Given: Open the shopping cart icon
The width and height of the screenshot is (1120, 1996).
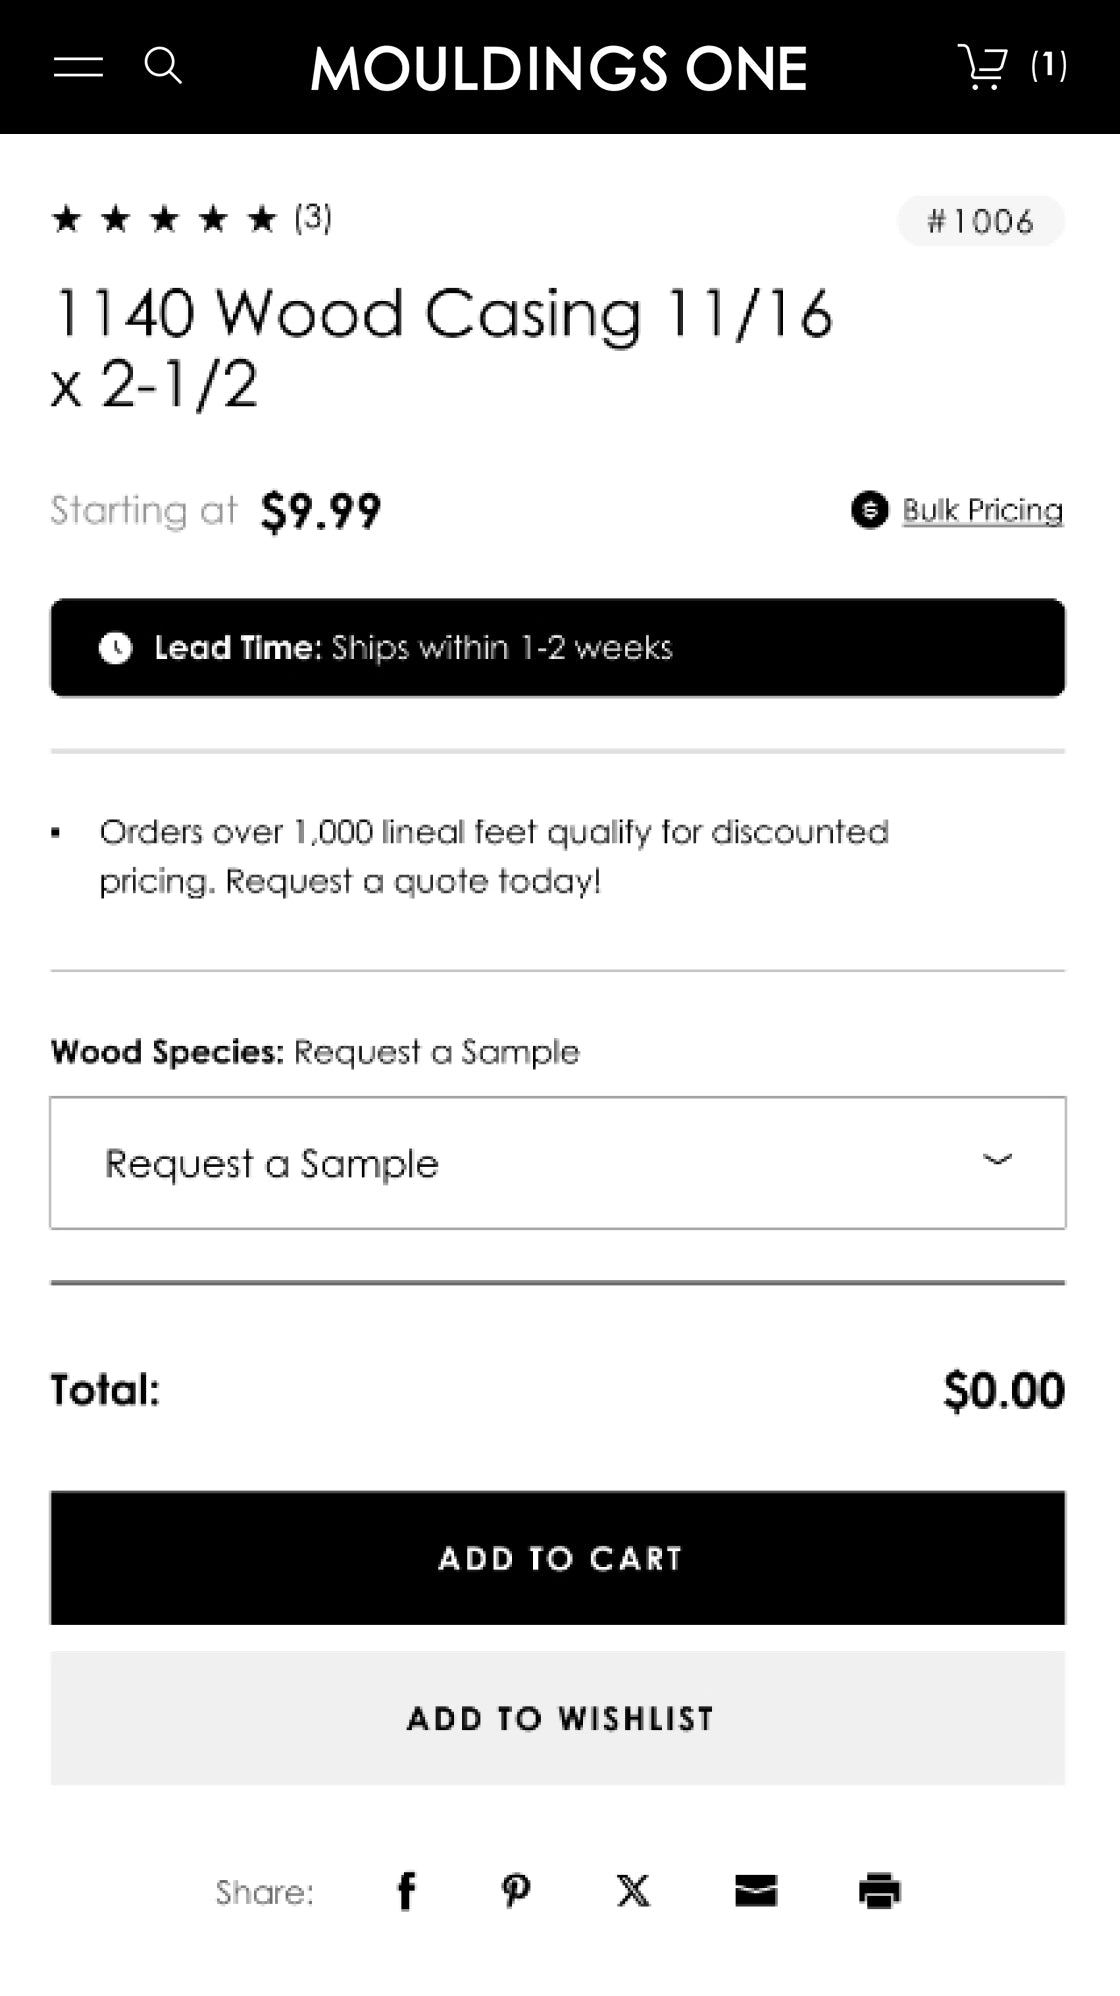Looking at the screenshot, I should (983, 66).
